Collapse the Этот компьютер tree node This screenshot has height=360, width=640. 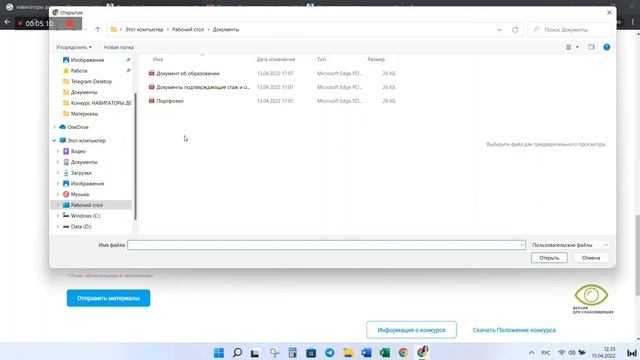(x=54, y=141)
